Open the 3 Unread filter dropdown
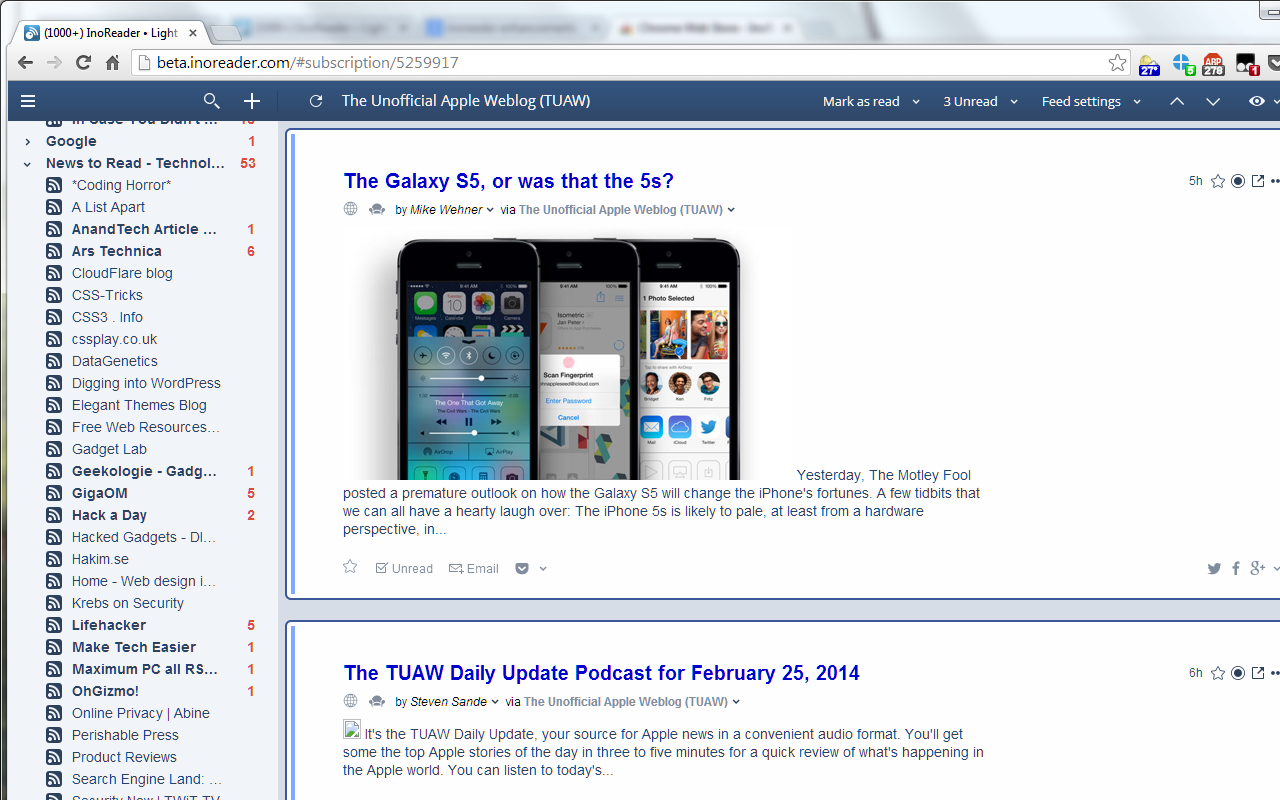The height and width of the screenshot is (800, 1280). (980, 101)
